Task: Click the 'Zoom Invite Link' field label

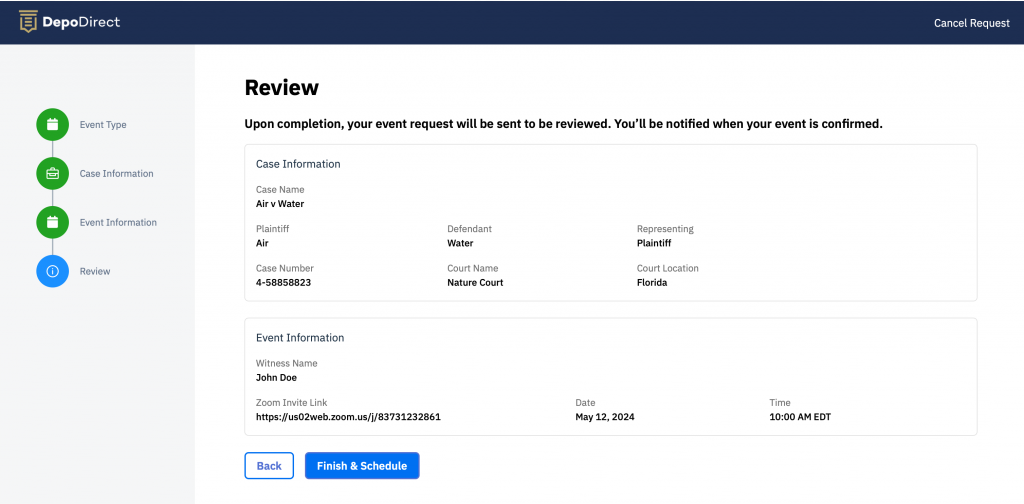Action: [291, 403]
